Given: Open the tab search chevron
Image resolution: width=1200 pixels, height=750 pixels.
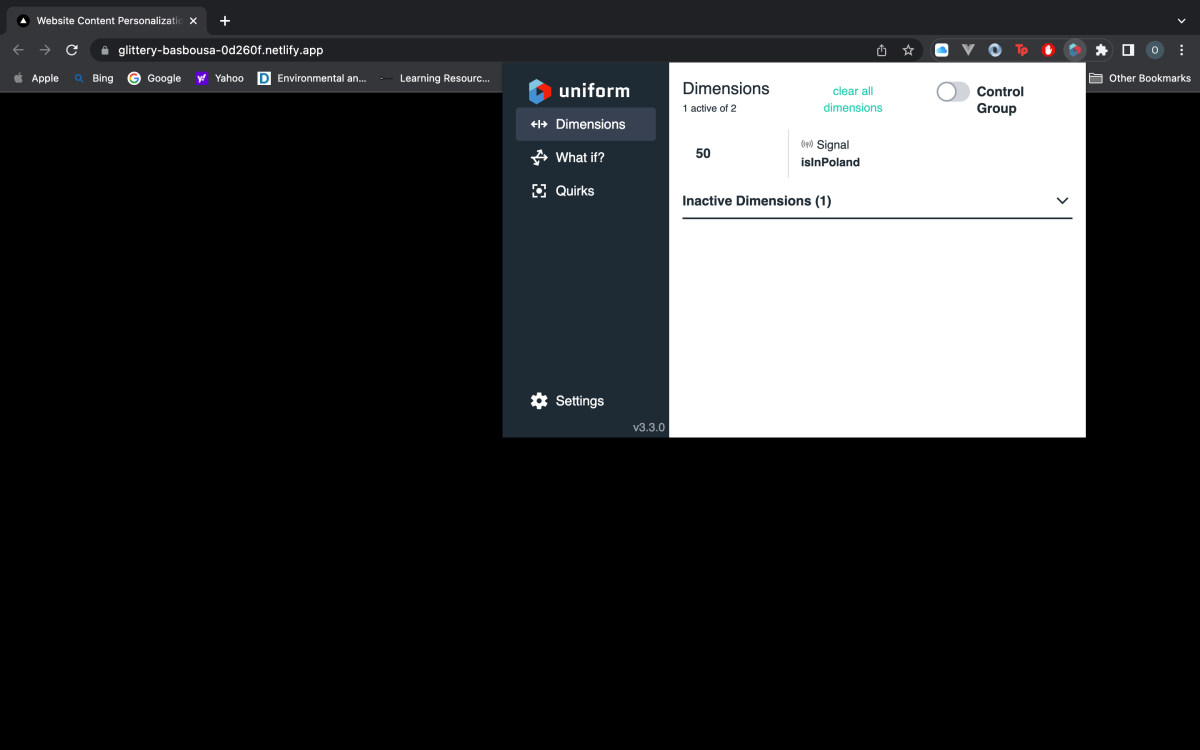Looking at the screenshot, I should point(1182,21).
